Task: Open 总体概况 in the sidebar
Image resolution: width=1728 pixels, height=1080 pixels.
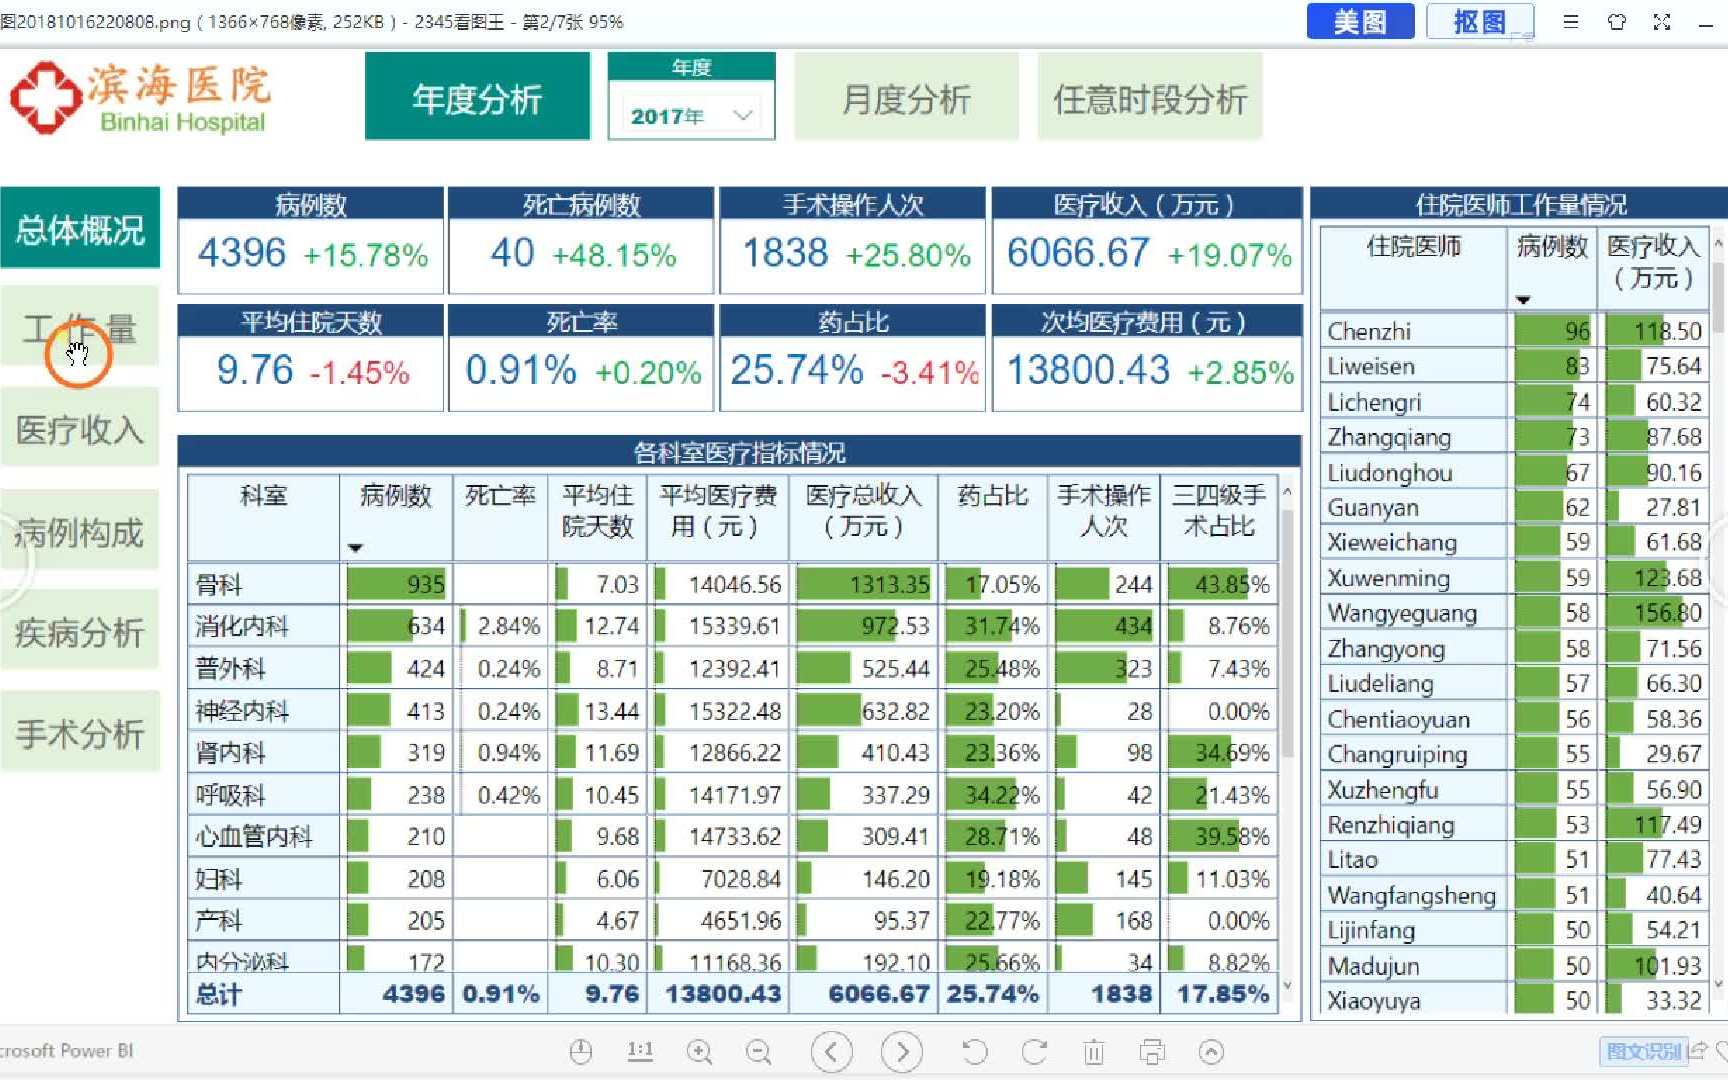Action: 80,228
